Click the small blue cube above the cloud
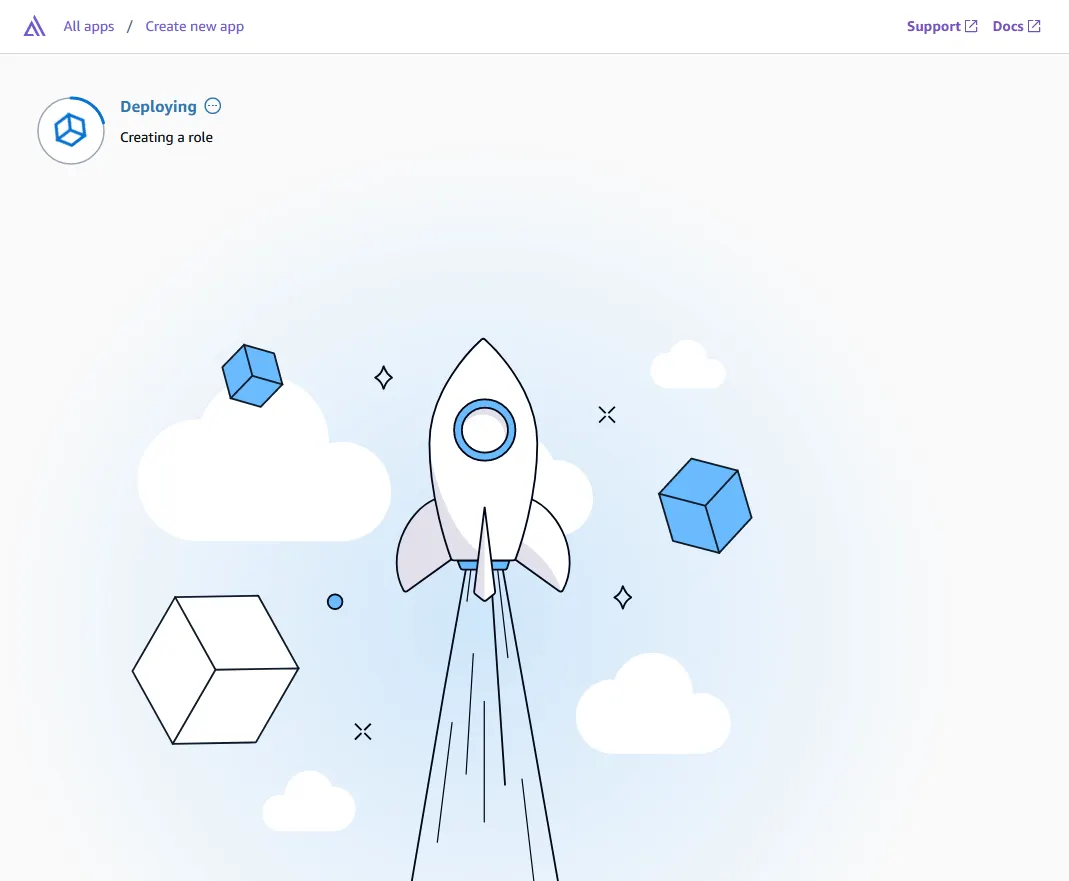1069x881 pixels. pyautogui.click(x=252, y=376)
